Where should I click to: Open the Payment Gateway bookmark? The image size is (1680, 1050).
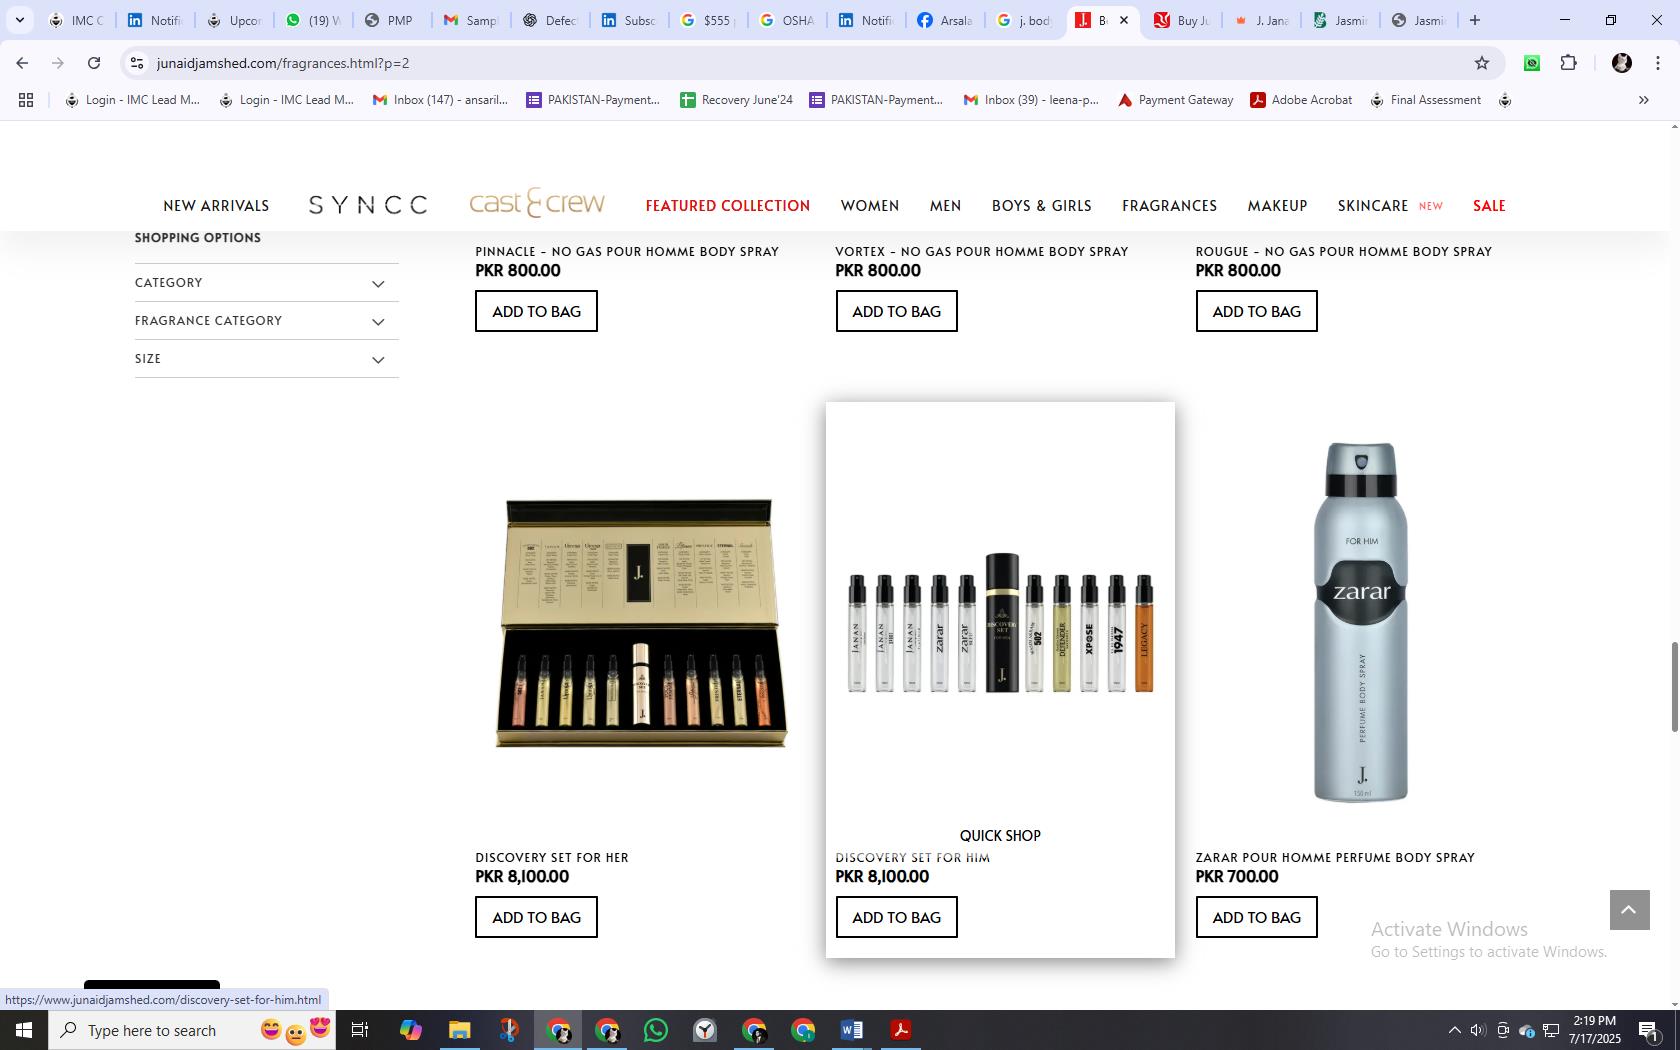click(1175, 100)
